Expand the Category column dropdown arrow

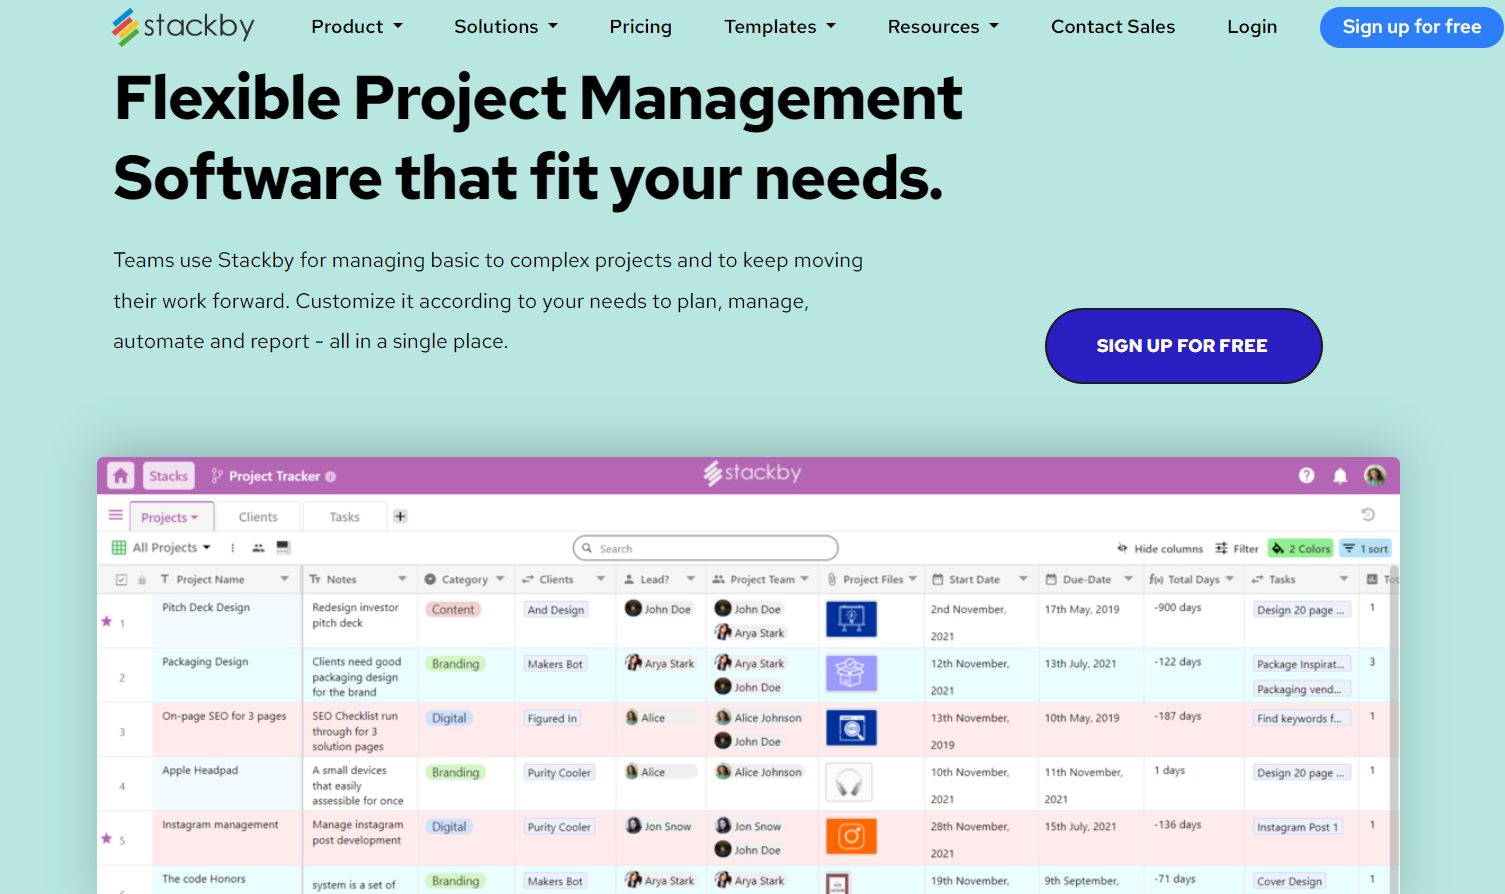click(501, 579)
